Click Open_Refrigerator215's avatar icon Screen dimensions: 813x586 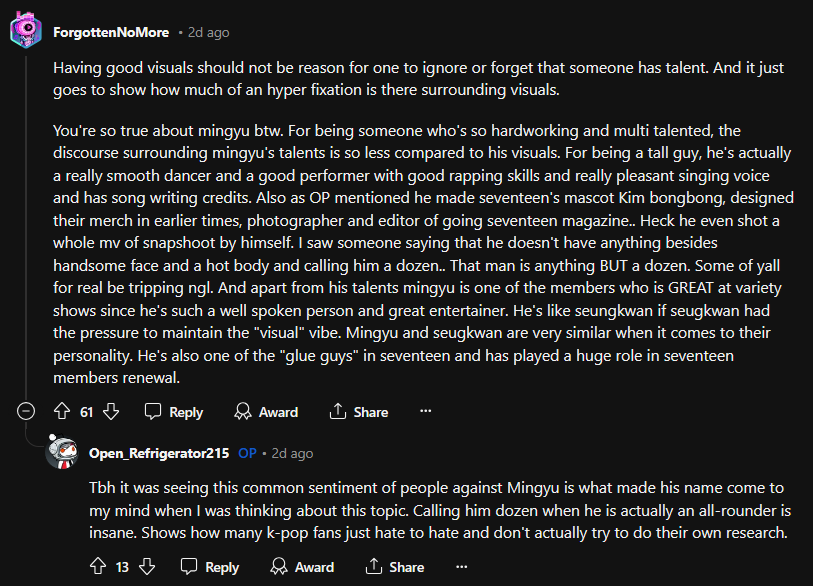pyautogui.click(x=62, y=453)
